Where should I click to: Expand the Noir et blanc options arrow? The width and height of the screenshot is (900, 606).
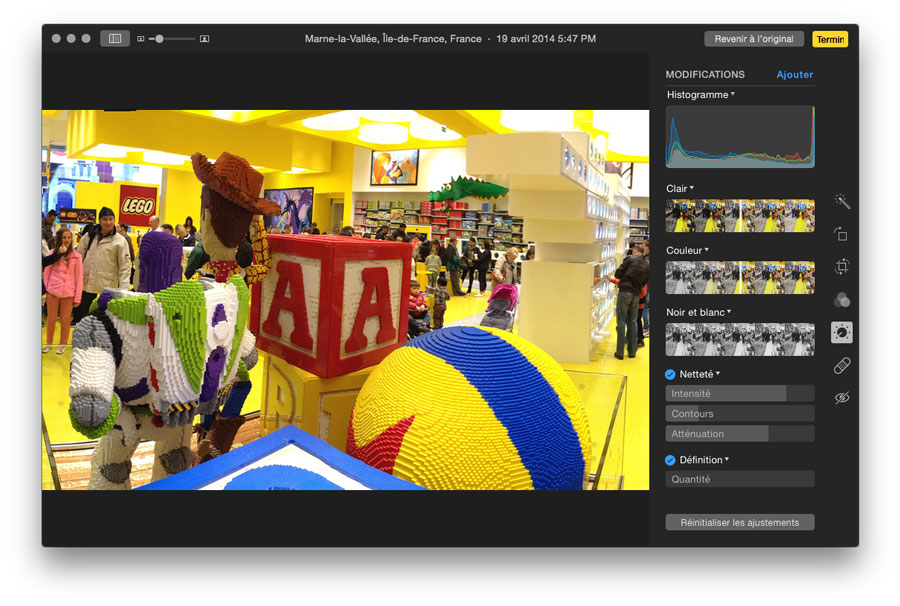click(x=729, y=312)
